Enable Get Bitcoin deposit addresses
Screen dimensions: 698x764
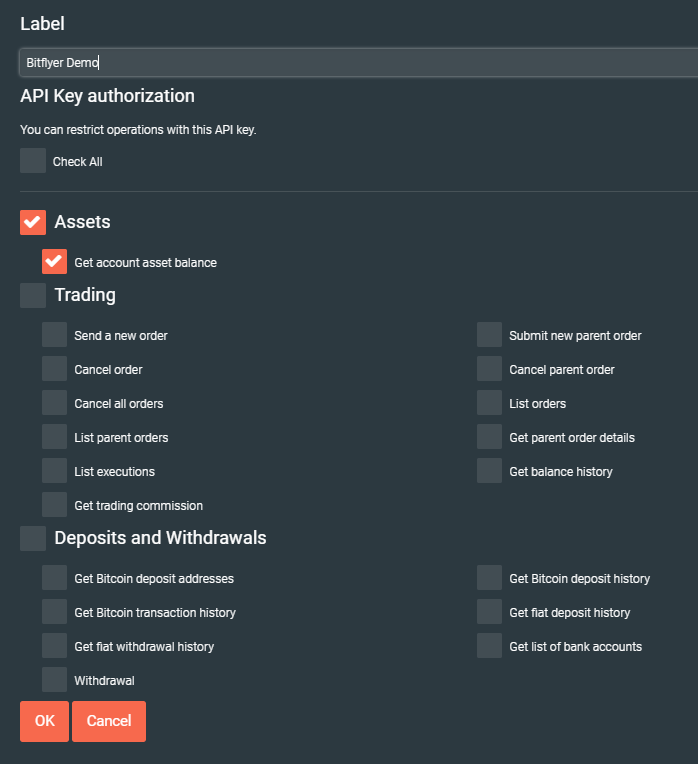click(55, 578)
